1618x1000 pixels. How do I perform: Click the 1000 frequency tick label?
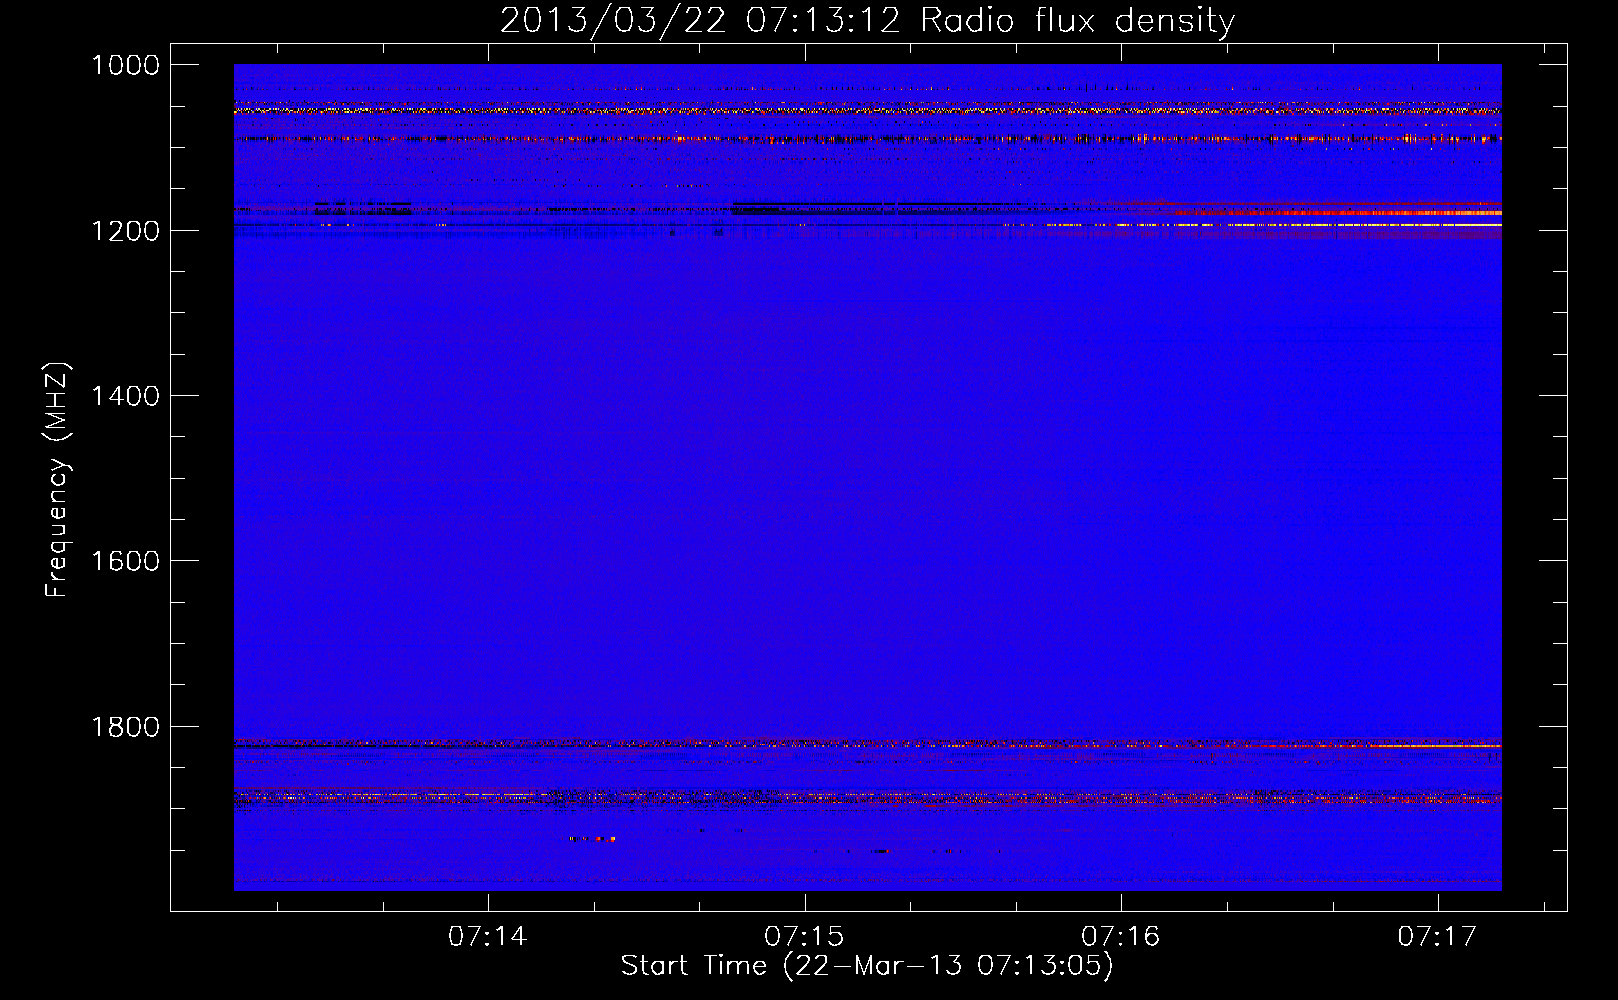(x=125, y=65)
